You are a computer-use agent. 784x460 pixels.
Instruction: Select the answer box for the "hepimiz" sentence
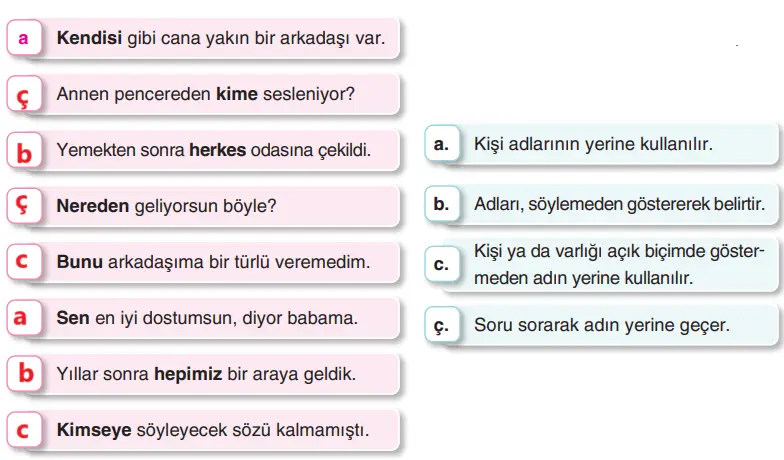23,374
